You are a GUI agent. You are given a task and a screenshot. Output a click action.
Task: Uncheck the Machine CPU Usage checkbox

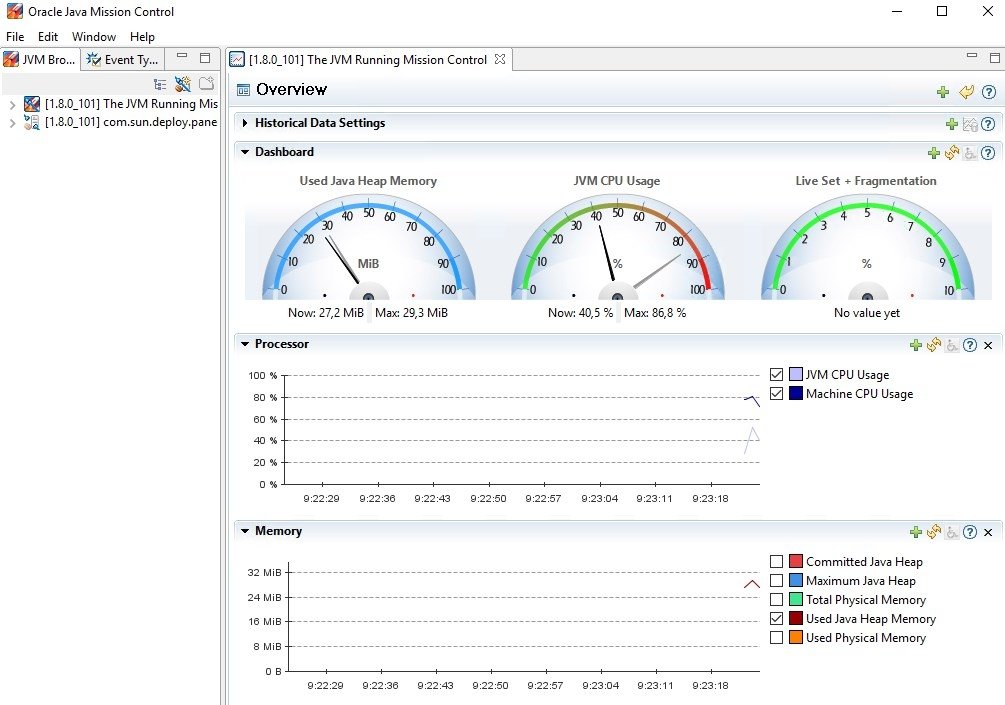coord(776,394)
